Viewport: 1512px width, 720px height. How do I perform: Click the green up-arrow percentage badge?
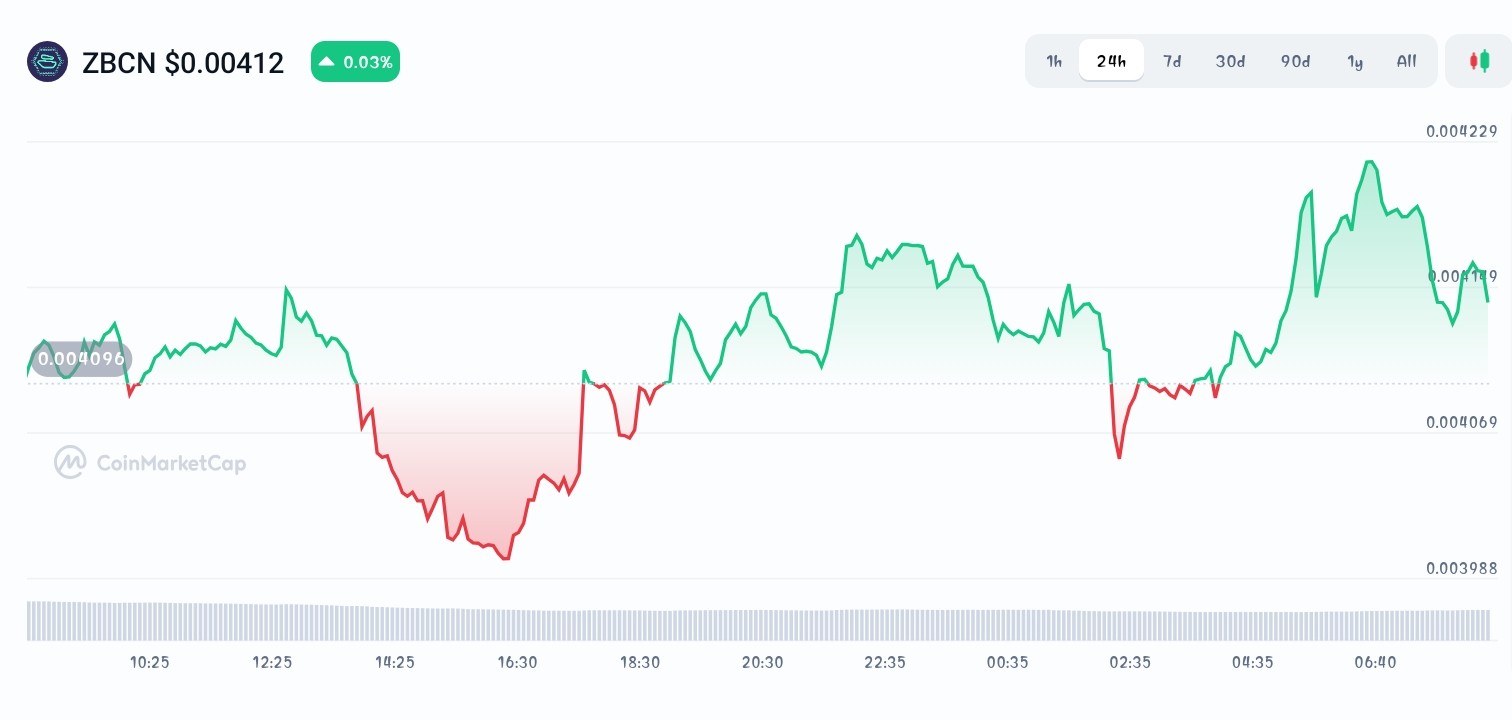(x=355, y=62)
